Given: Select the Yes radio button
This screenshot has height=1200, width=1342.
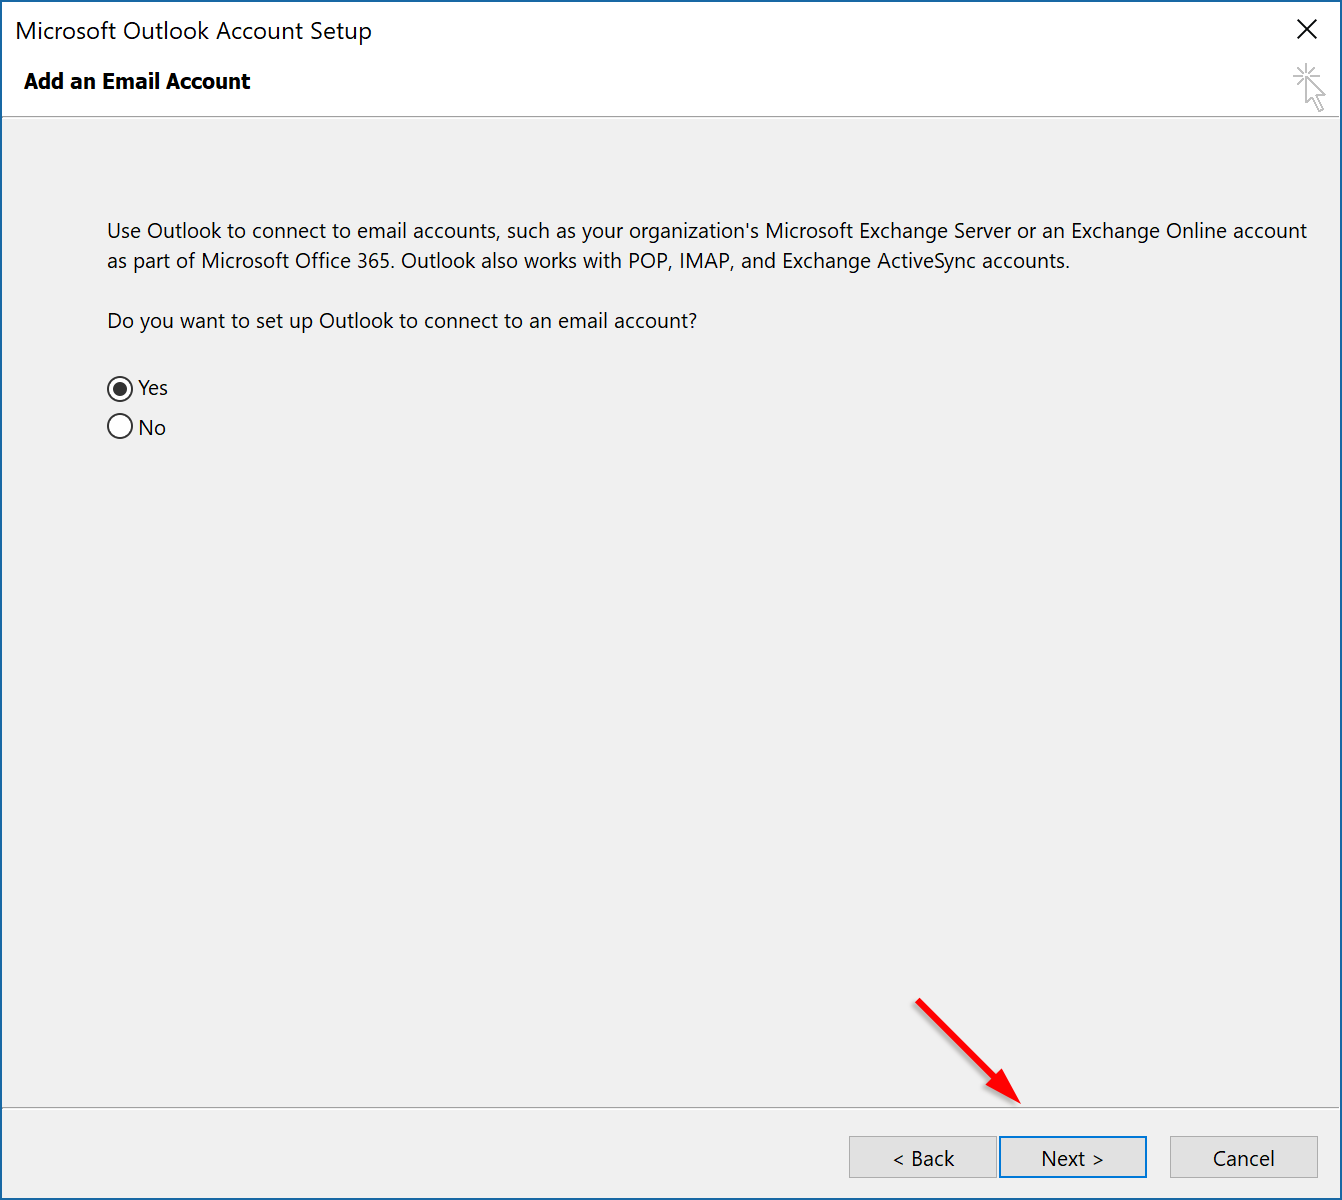Looking at the screenshot, I should 120,388.
